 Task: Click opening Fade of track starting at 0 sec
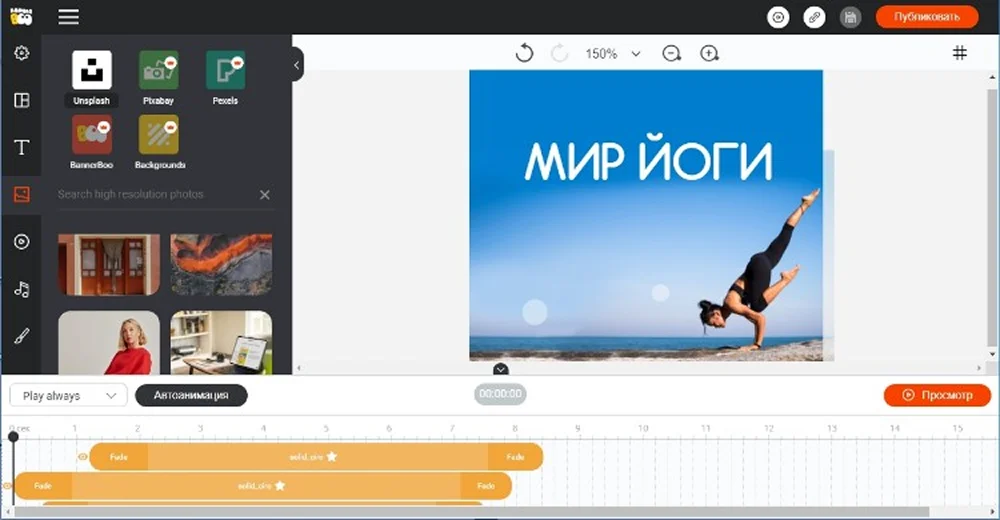(43, 486)
